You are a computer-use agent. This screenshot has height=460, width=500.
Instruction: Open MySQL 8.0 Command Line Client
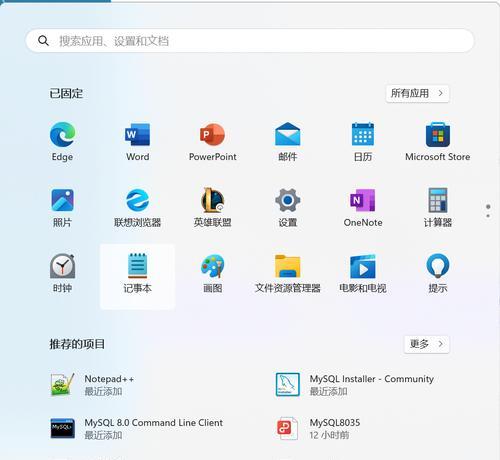click(x=137, y=429)
